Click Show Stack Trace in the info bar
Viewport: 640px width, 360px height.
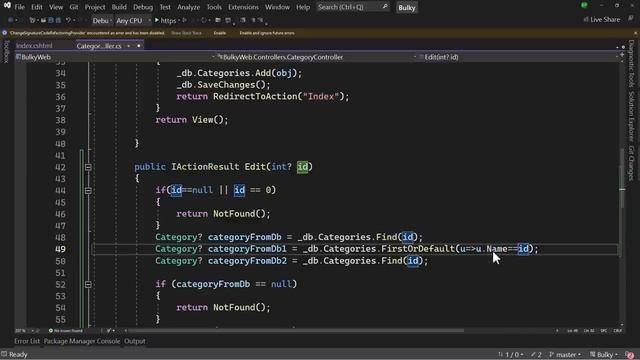(x=187, y=33)
